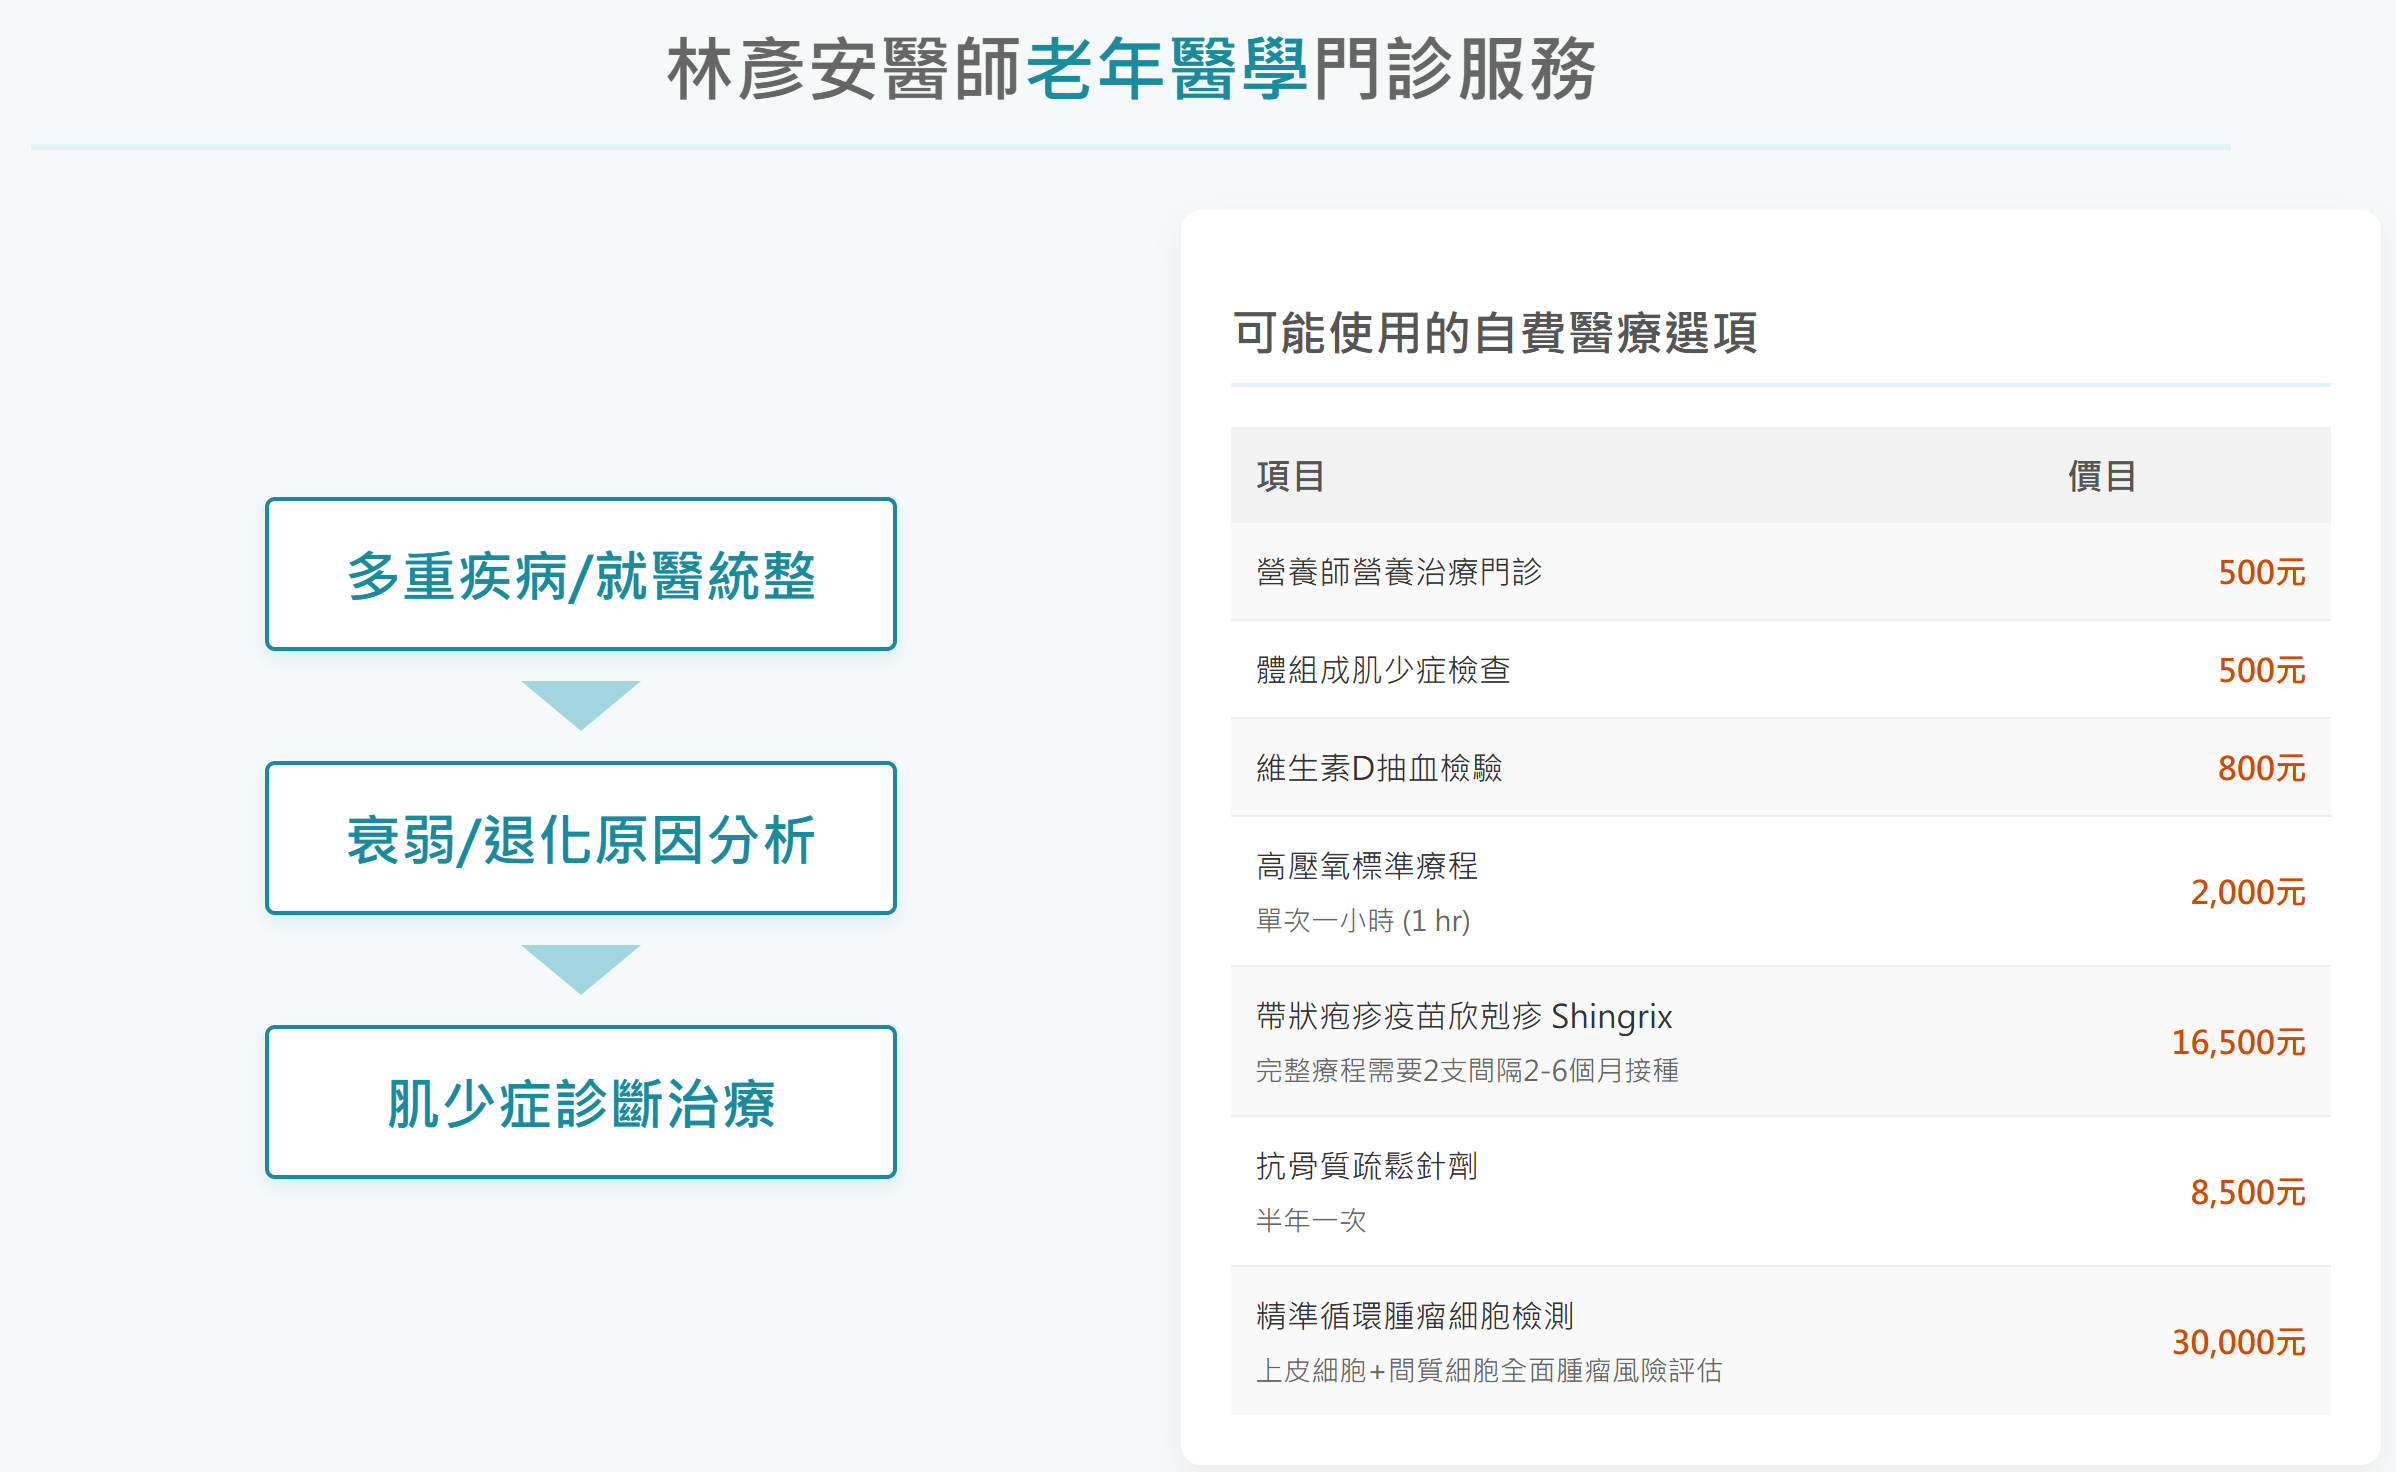Click the 8,500元 price
2396x1472 pixels.
point(2248,1192)
